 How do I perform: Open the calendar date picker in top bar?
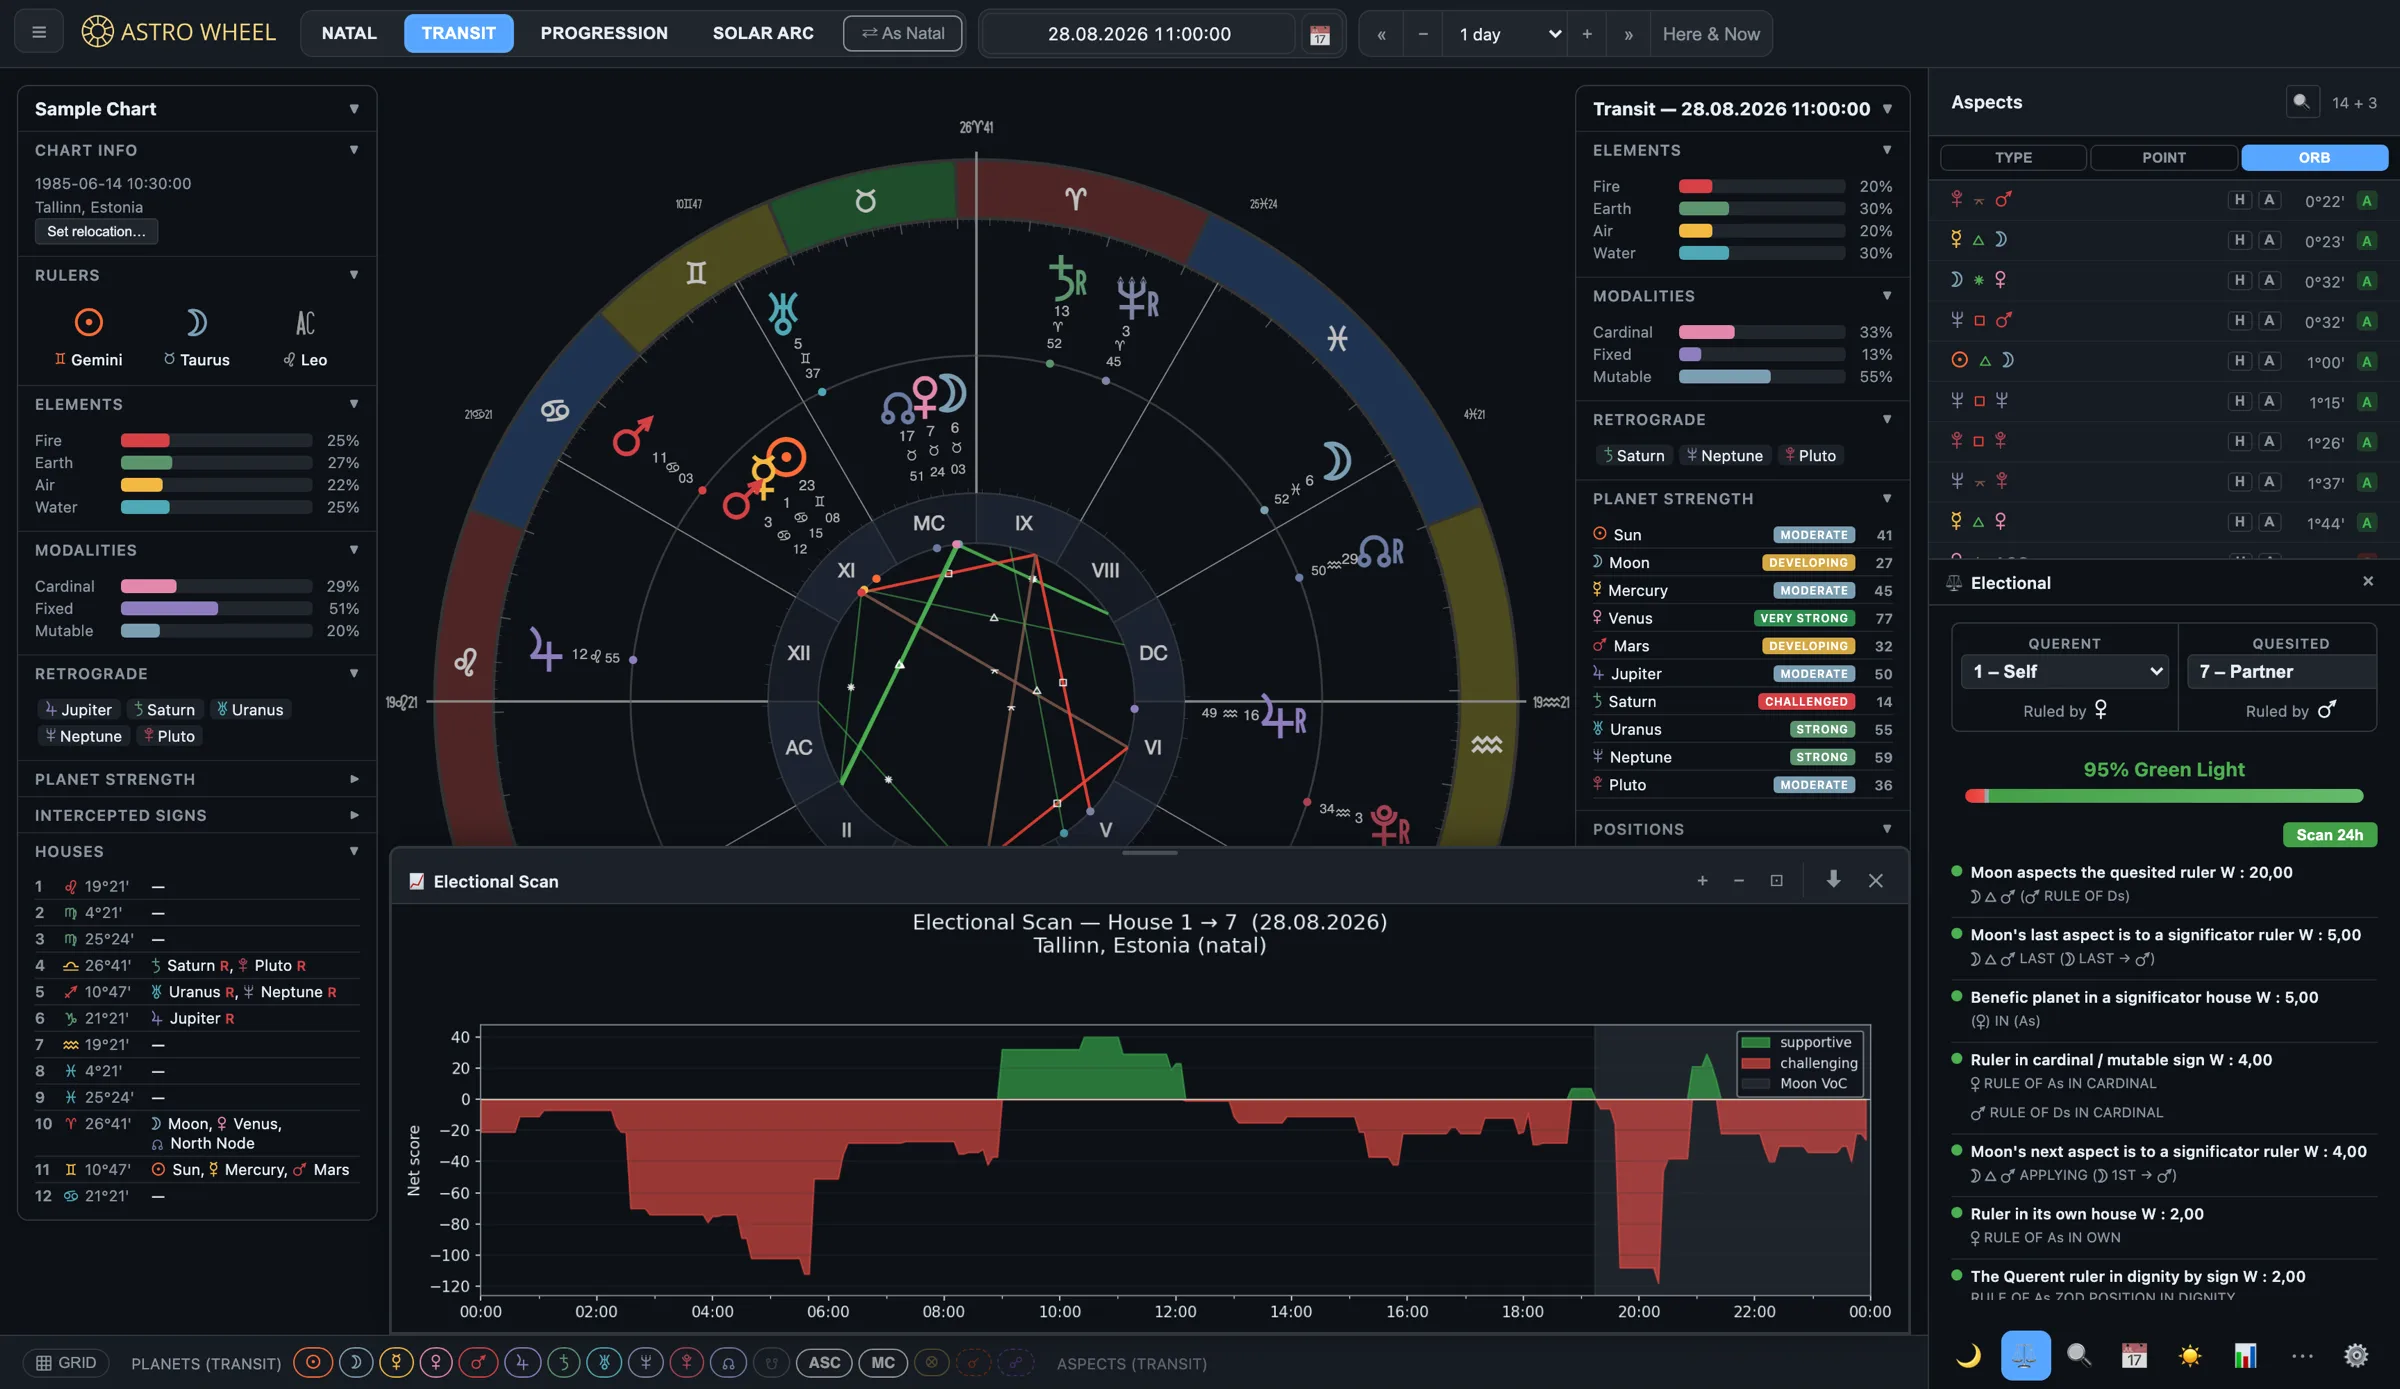click(x=1320, y=34)
